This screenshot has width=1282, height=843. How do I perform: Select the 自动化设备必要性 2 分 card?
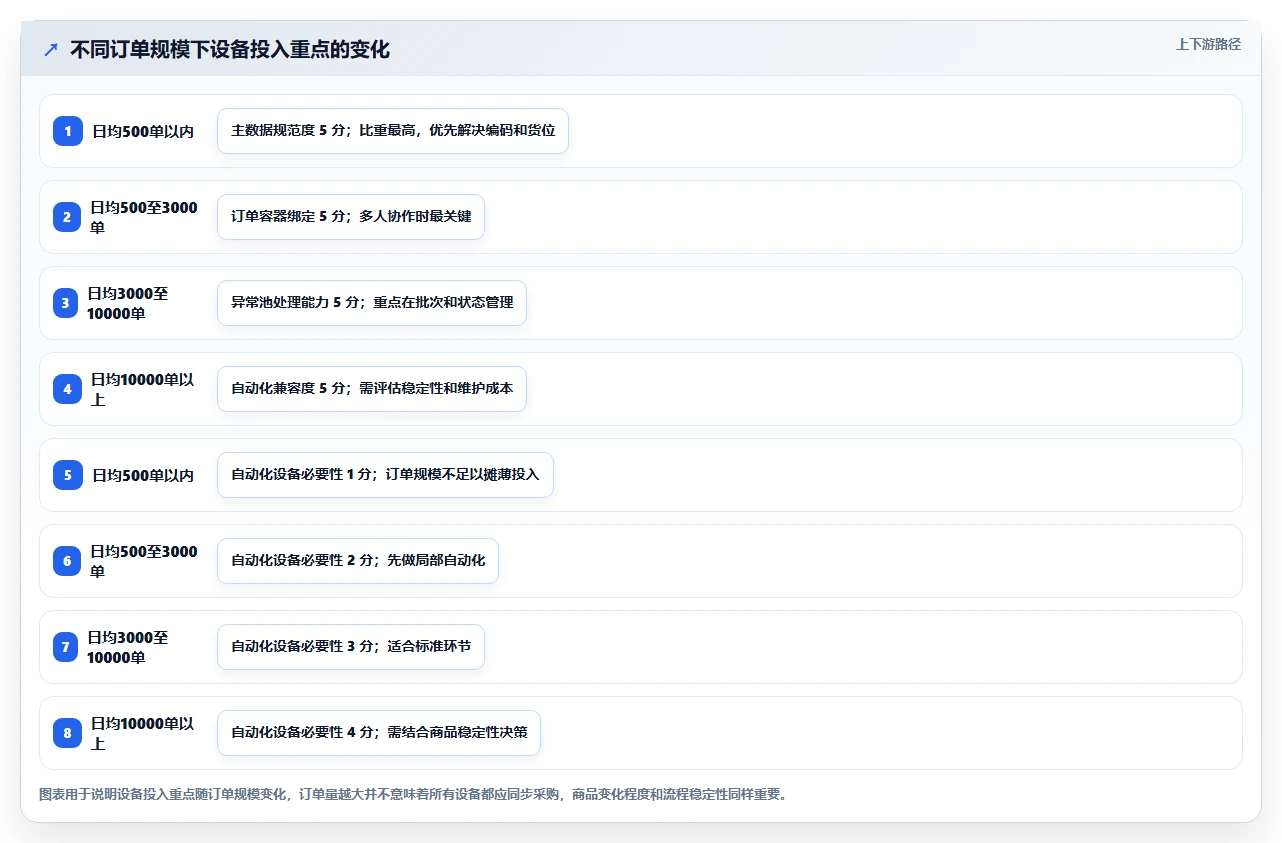pyautogui.click(x=358, y=561)
